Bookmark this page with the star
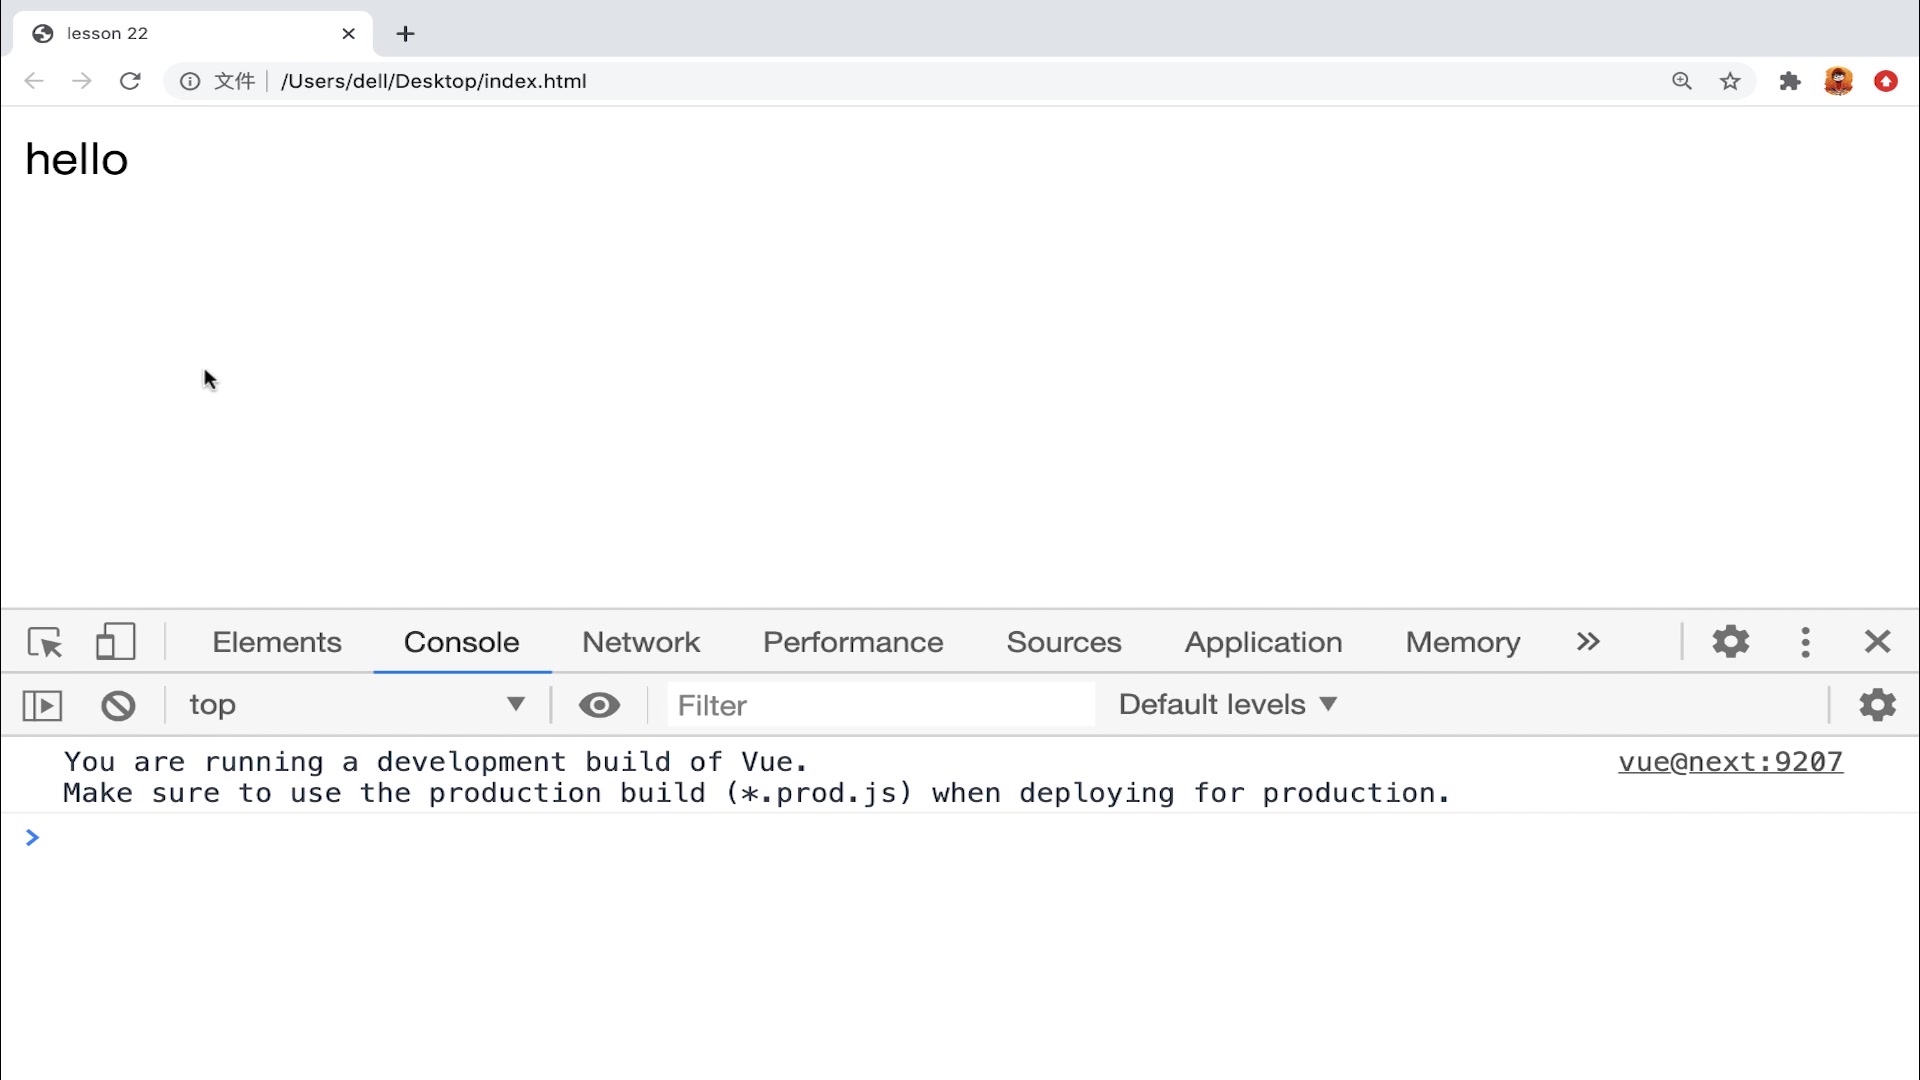Viewport: 1920px width, 1080px height. point(1730,81)
